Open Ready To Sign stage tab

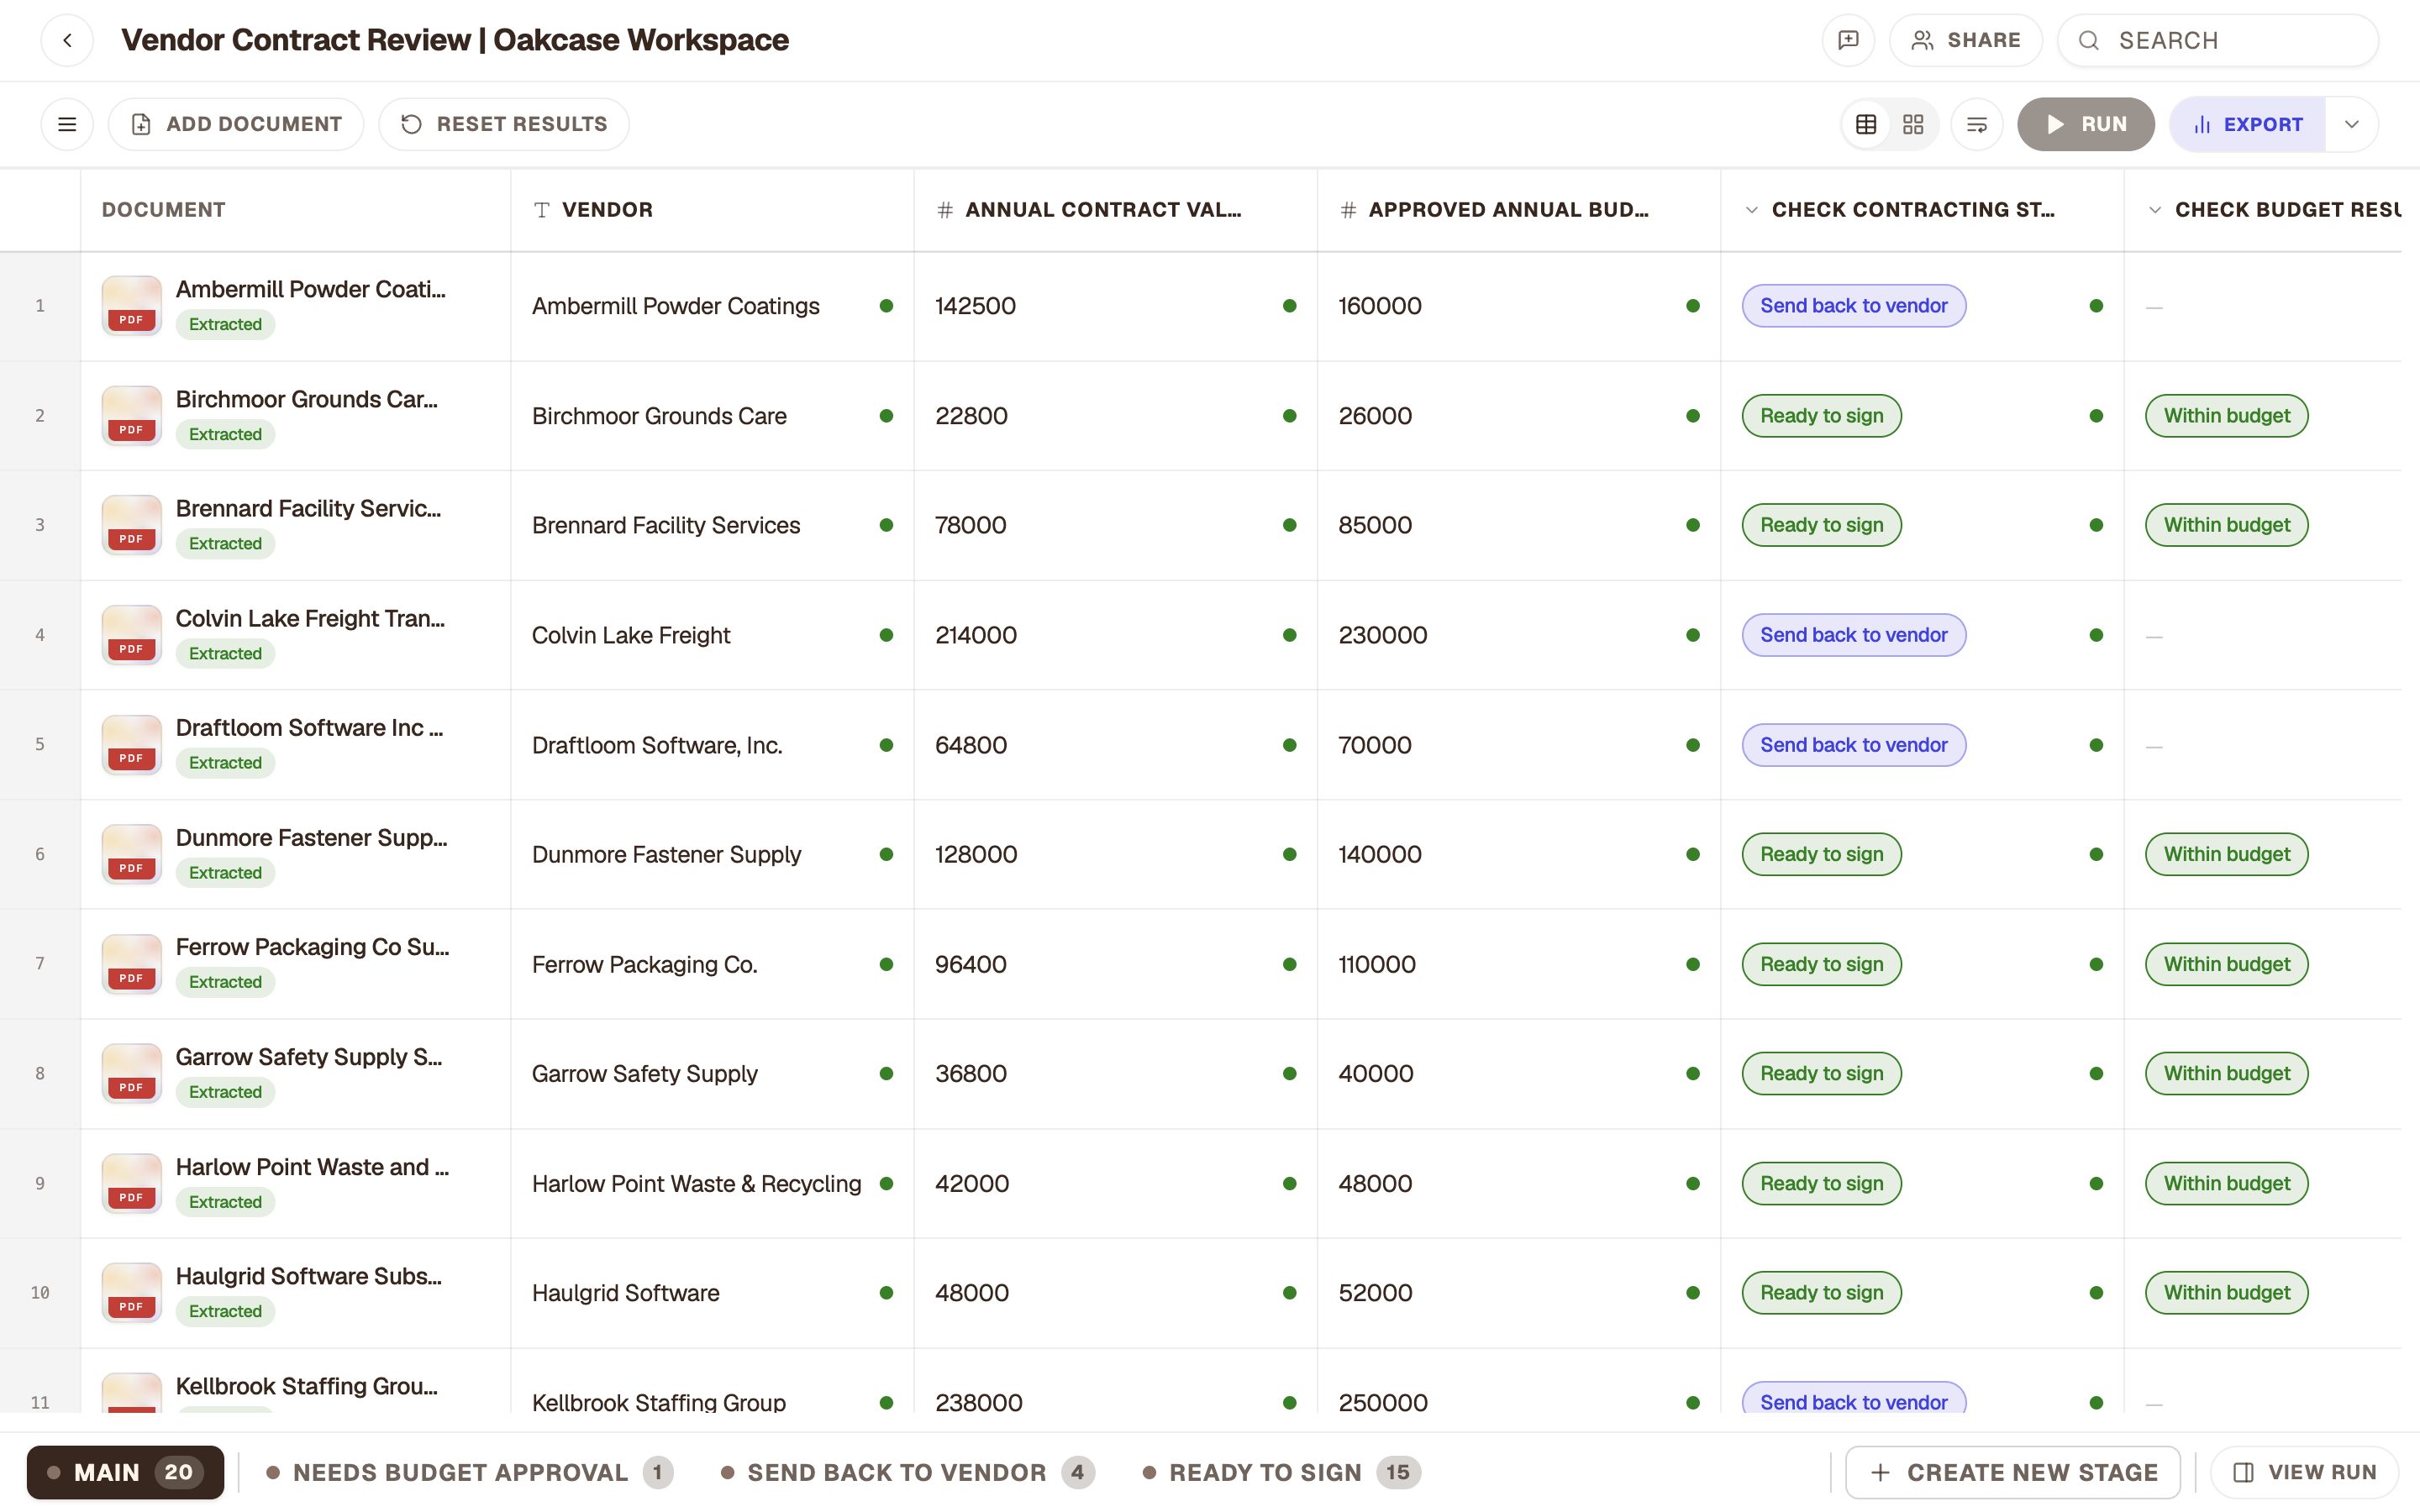coord(1281,1472)
